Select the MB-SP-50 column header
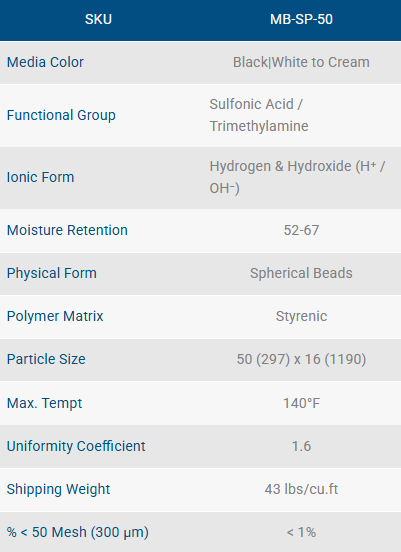Screen dimensions: 401x552 [x=301, y=19]
